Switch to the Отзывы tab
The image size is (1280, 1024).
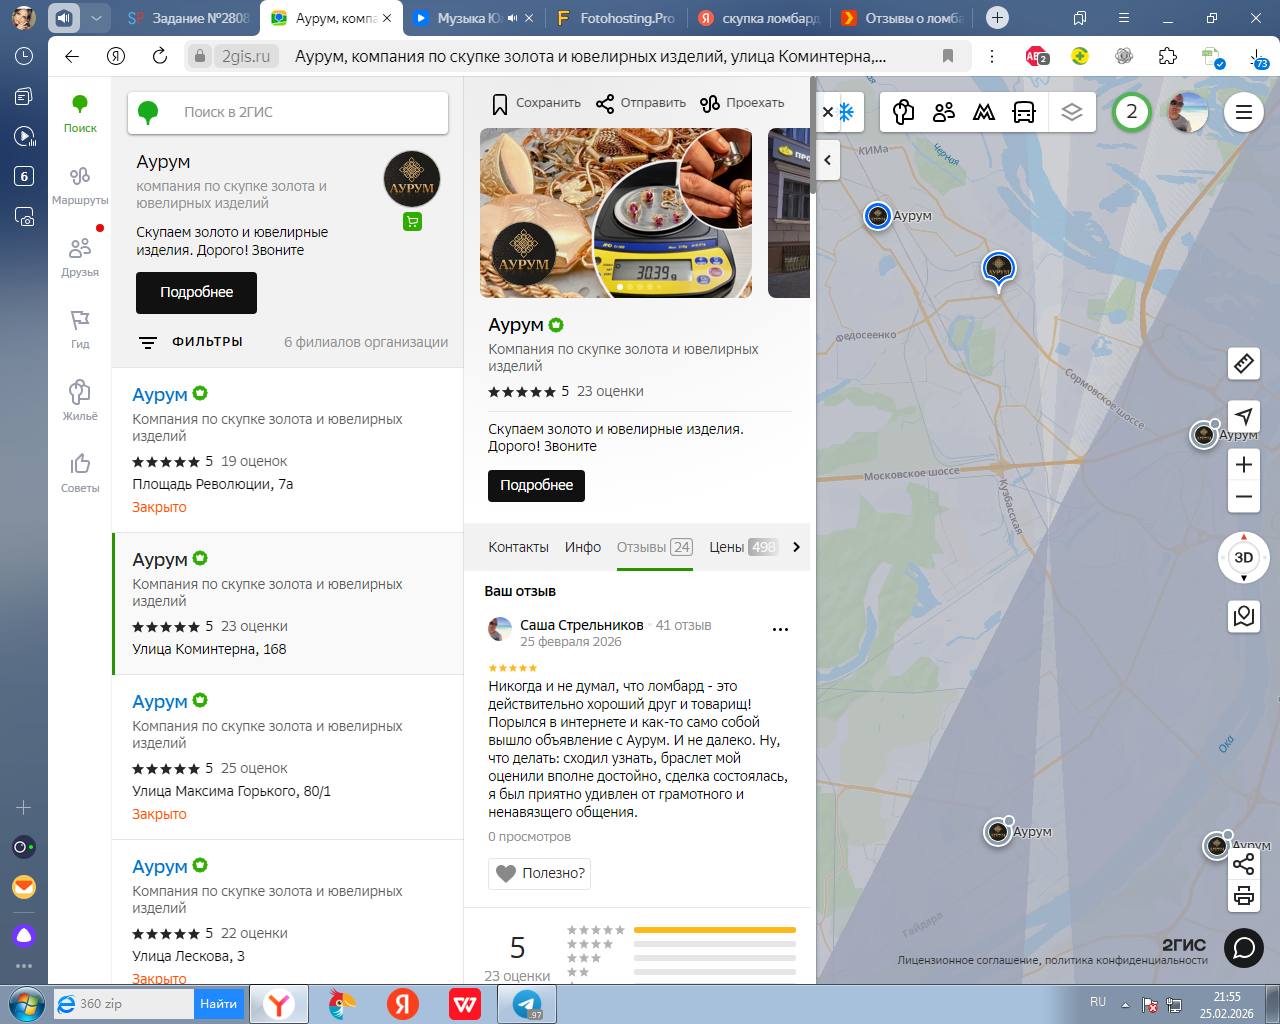(655, 547)
